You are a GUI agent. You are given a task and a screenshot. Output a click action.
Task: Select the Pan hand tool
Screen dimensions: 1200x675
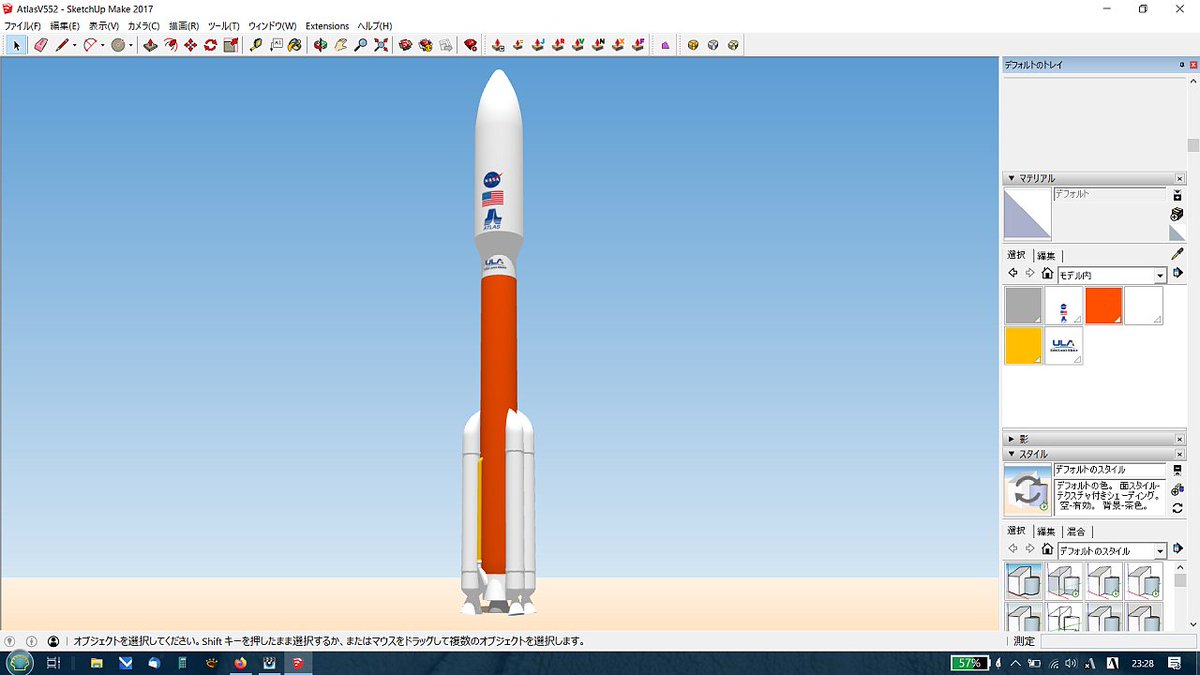pyautogui.click(x=341, y=45)
